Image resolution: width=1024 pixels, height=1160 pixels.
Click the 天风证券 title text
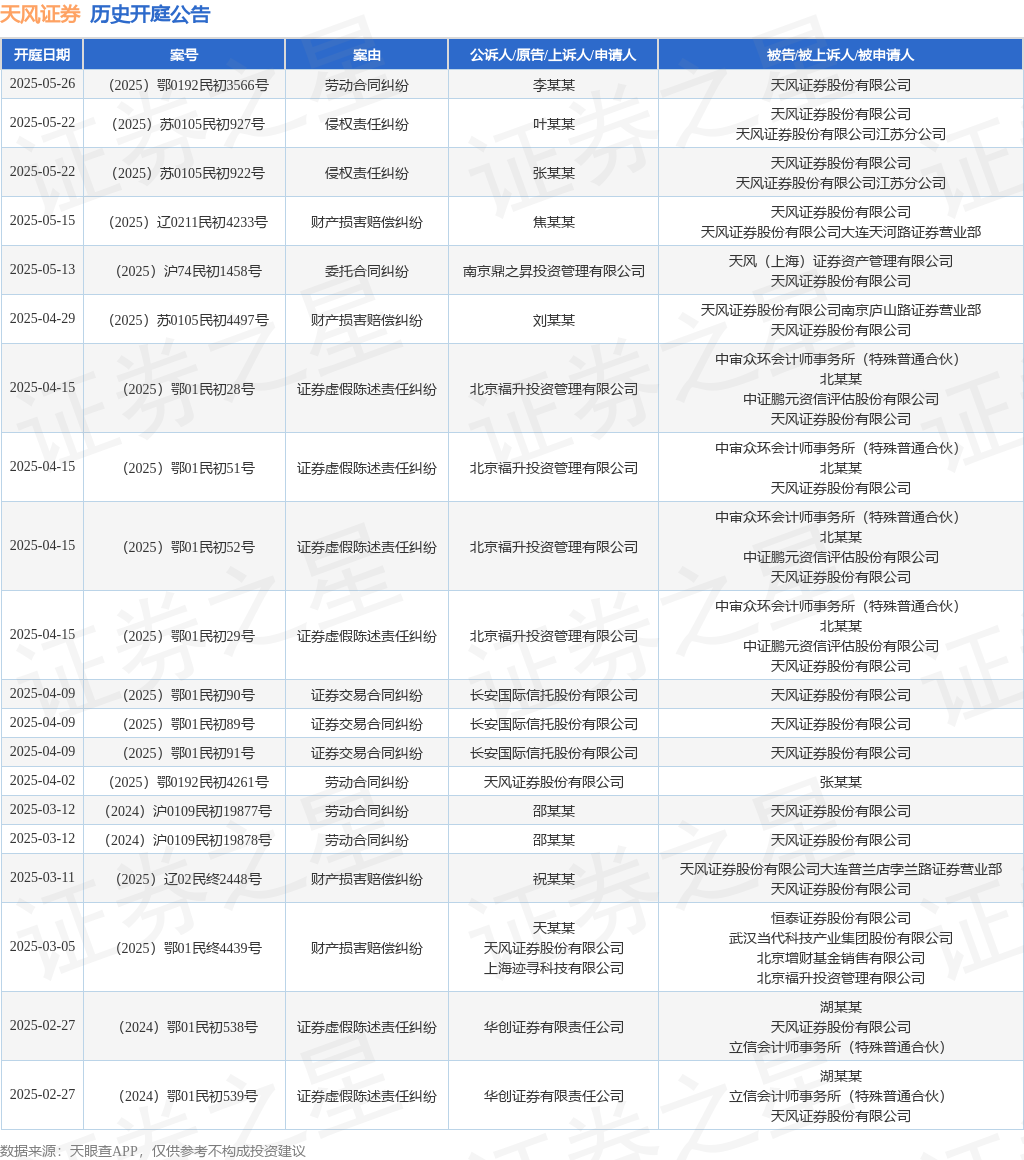(x=40, y=14)
